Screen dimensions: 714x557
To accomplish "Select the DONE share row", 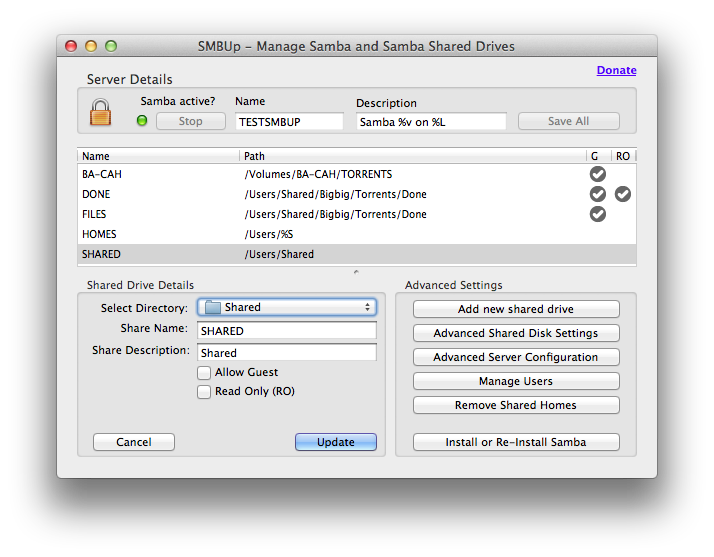I will [357, 194].
